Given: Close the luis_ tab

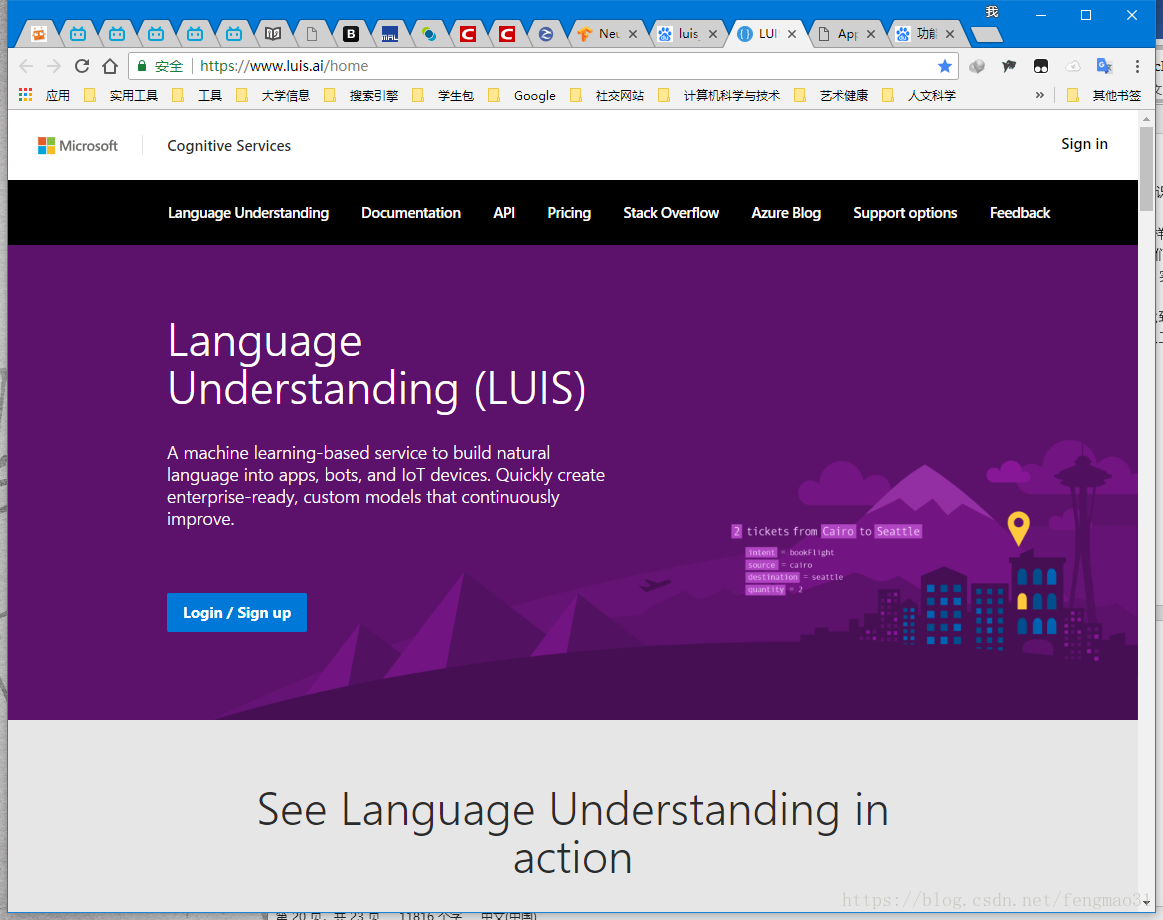Looking at the screenshot, I should (x=713, y=33).
